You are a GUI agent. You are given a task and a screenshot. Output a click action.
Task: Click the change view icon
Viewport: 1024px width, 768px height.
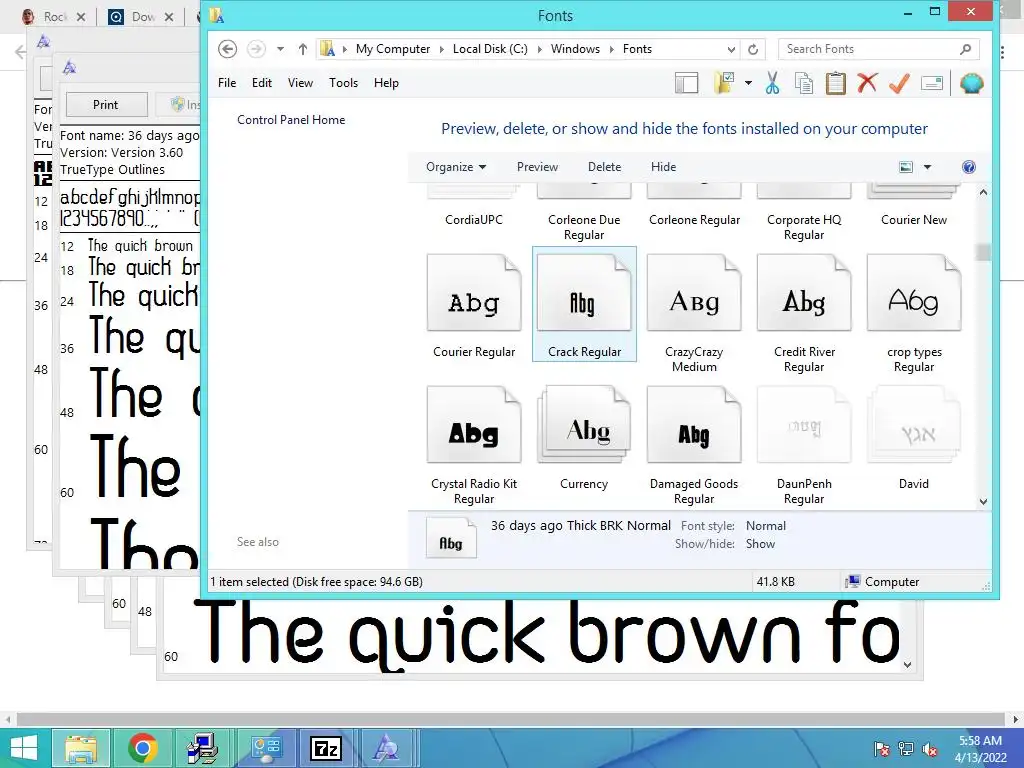point(906,167)
